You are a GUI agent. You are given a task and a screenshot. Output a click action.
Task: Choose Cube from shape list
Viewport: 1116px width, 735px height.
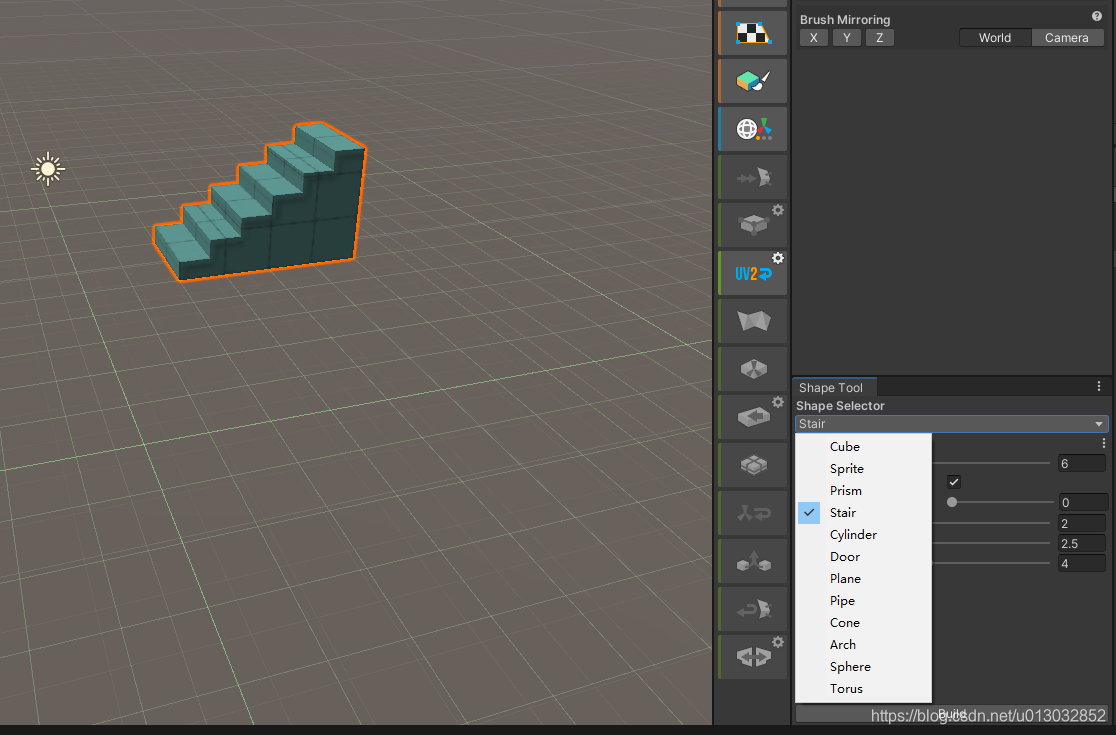pos(863,446)
